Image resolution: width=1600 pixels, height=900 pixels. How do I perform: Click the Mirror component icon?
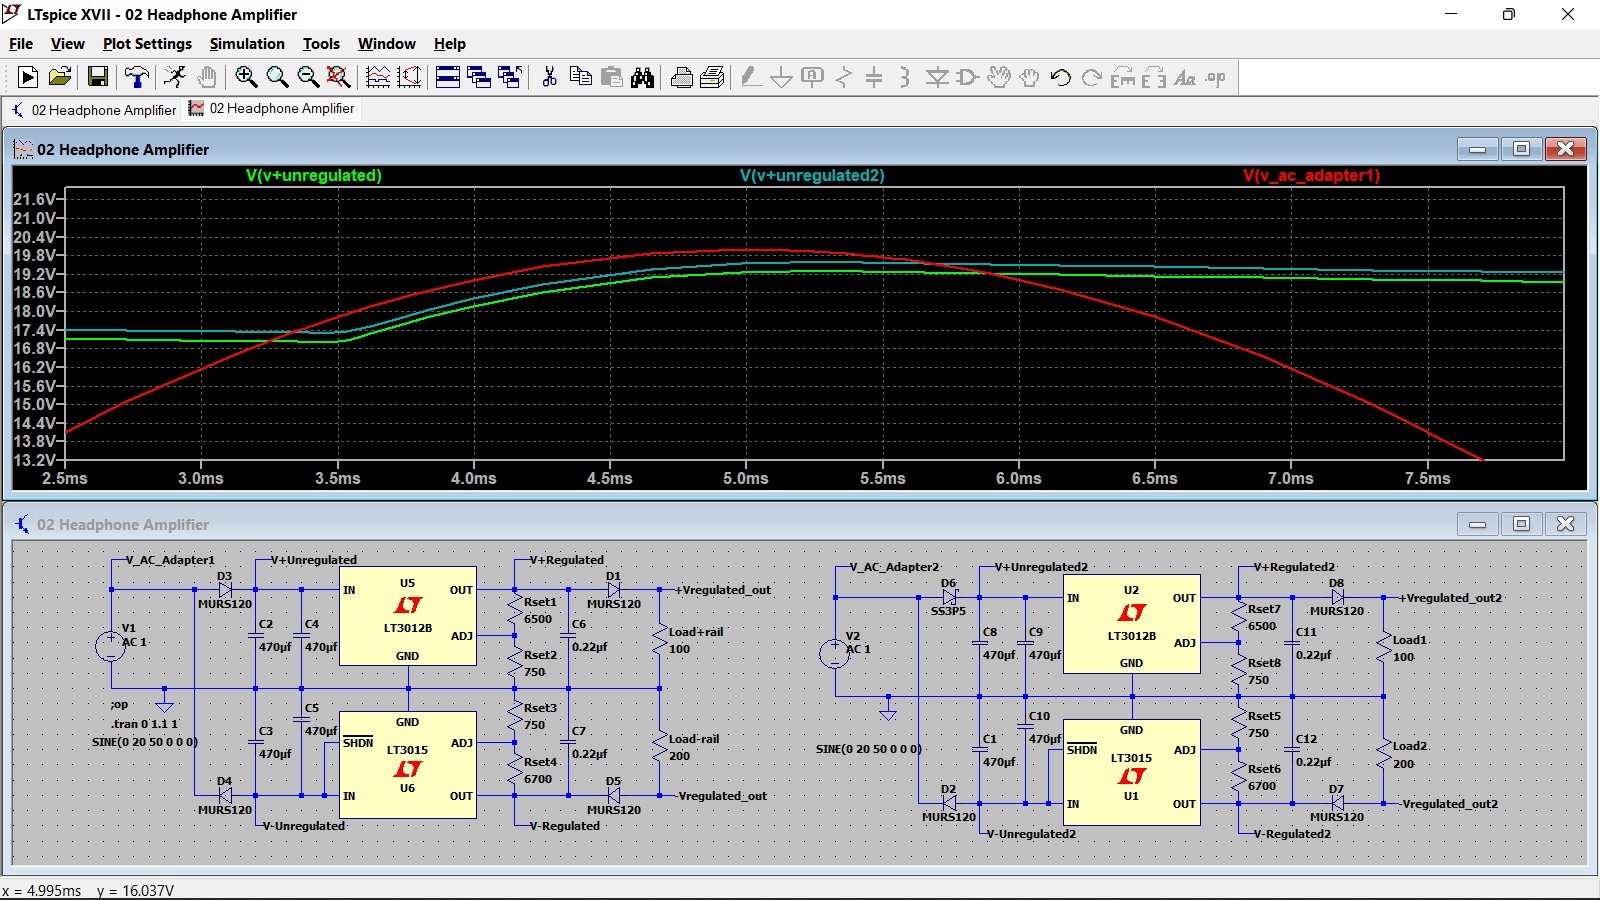coord(1154,77)
